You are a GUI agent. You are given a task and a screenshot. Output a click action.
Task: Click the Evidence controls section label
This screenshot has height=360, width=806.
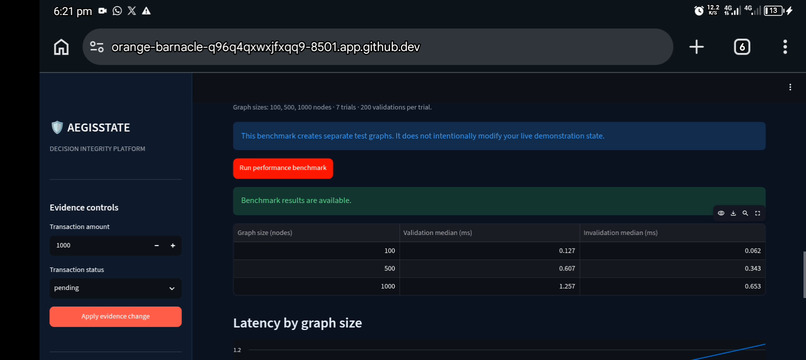click(x=84, y=208)
